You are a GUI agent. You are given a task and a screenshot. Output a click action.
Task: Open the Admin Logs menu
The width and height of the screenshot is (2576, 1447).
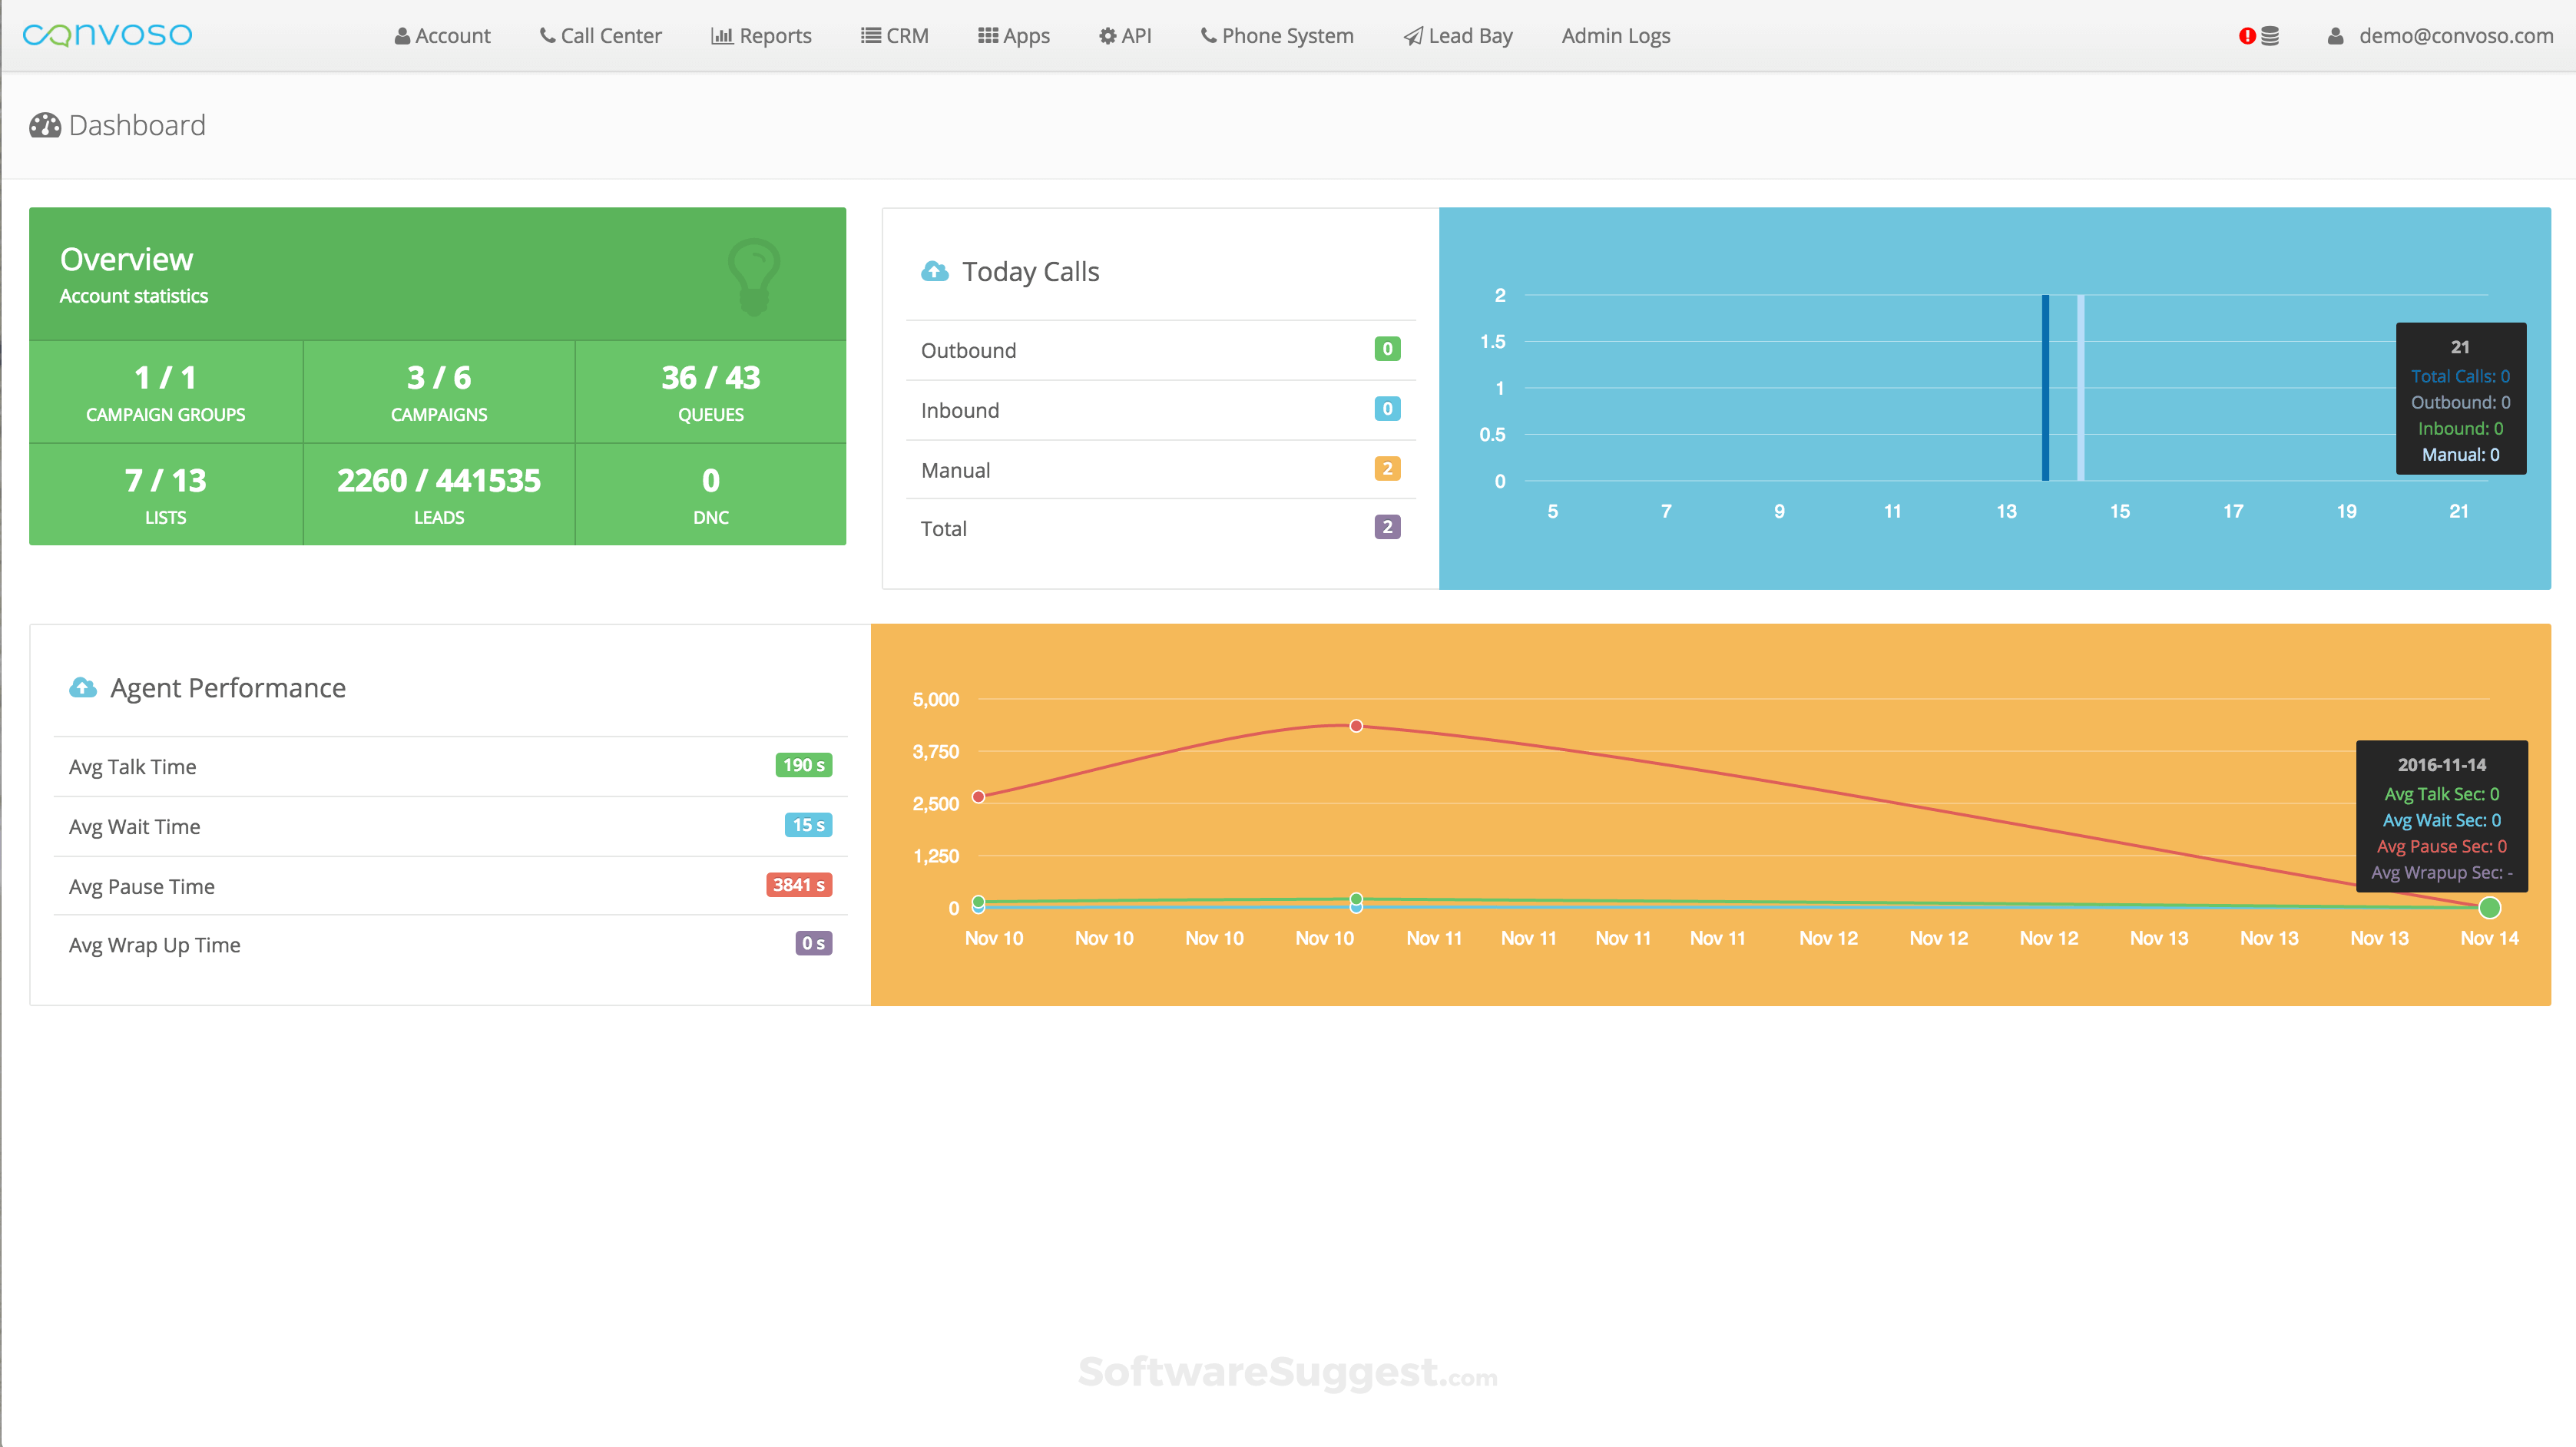click(x=1615, y=35)
